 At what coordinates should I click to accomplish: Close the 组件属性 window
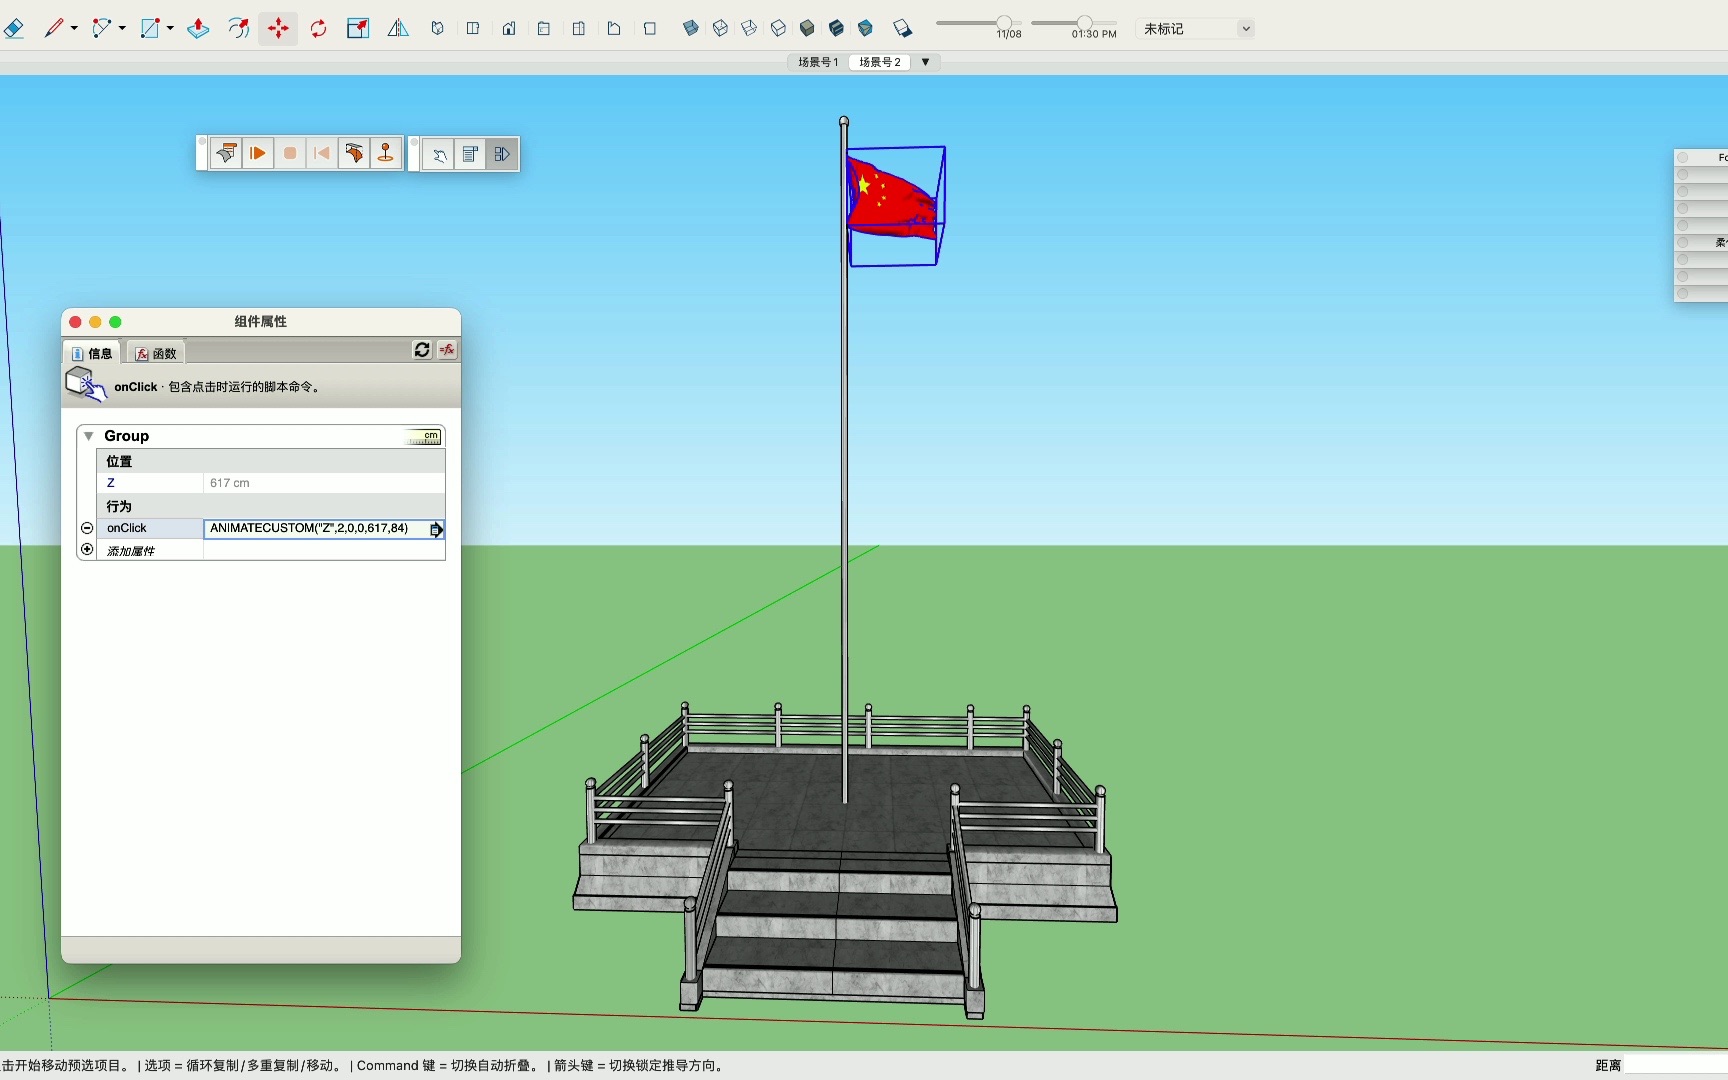click(75, 322)
